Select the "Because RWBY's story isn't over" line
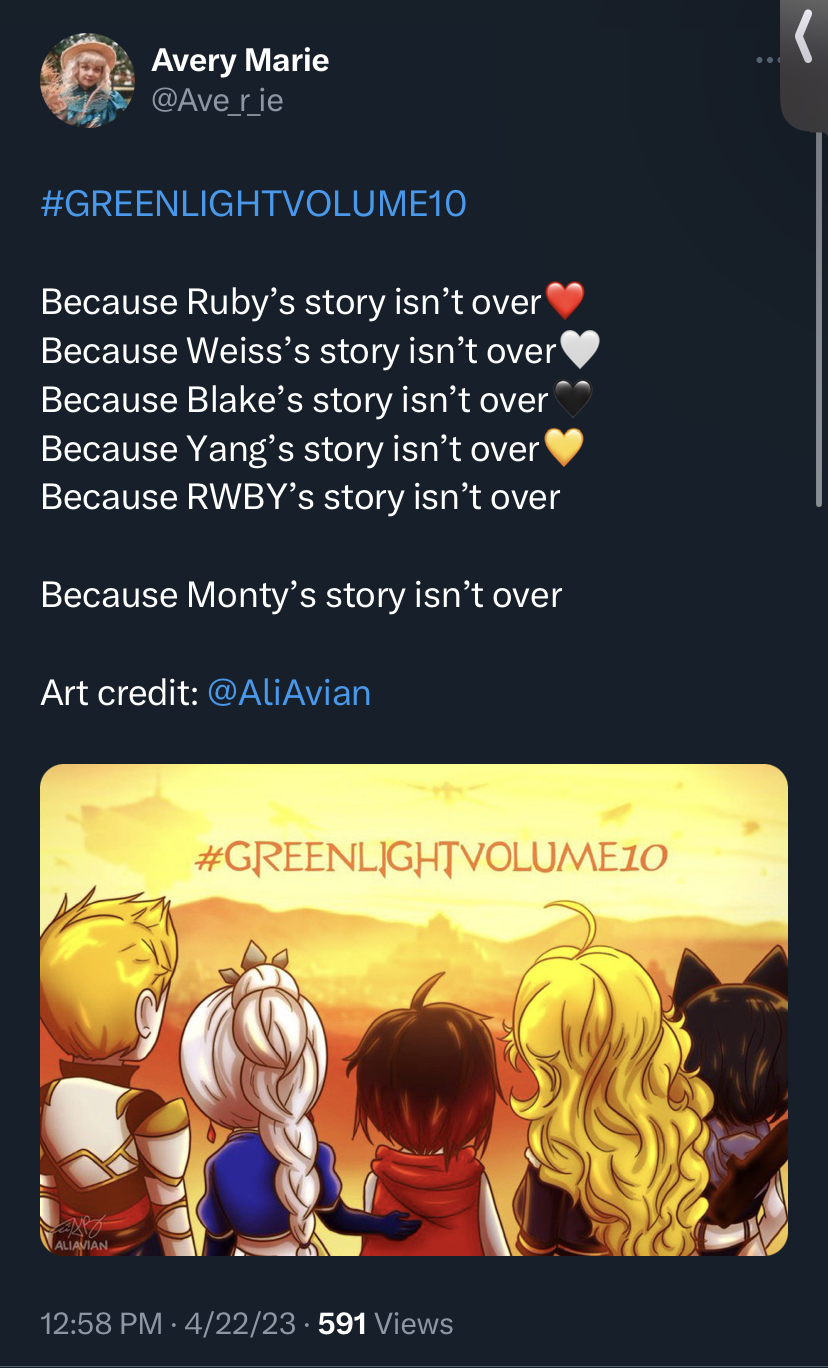Viewport: 828px width, 1368px height. (300, 497)
